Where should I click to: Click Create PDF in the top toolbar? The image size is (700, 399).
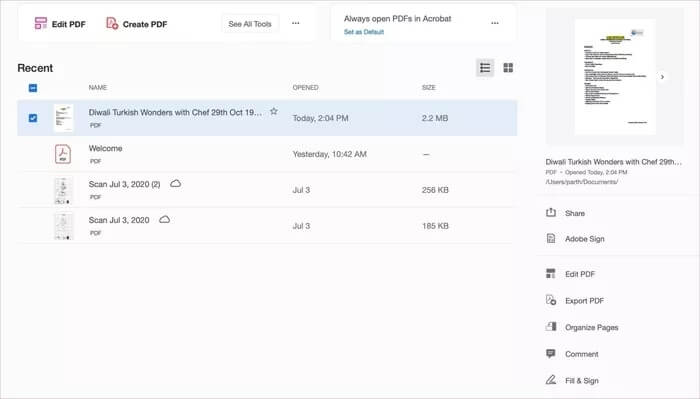tap(136, 24)
